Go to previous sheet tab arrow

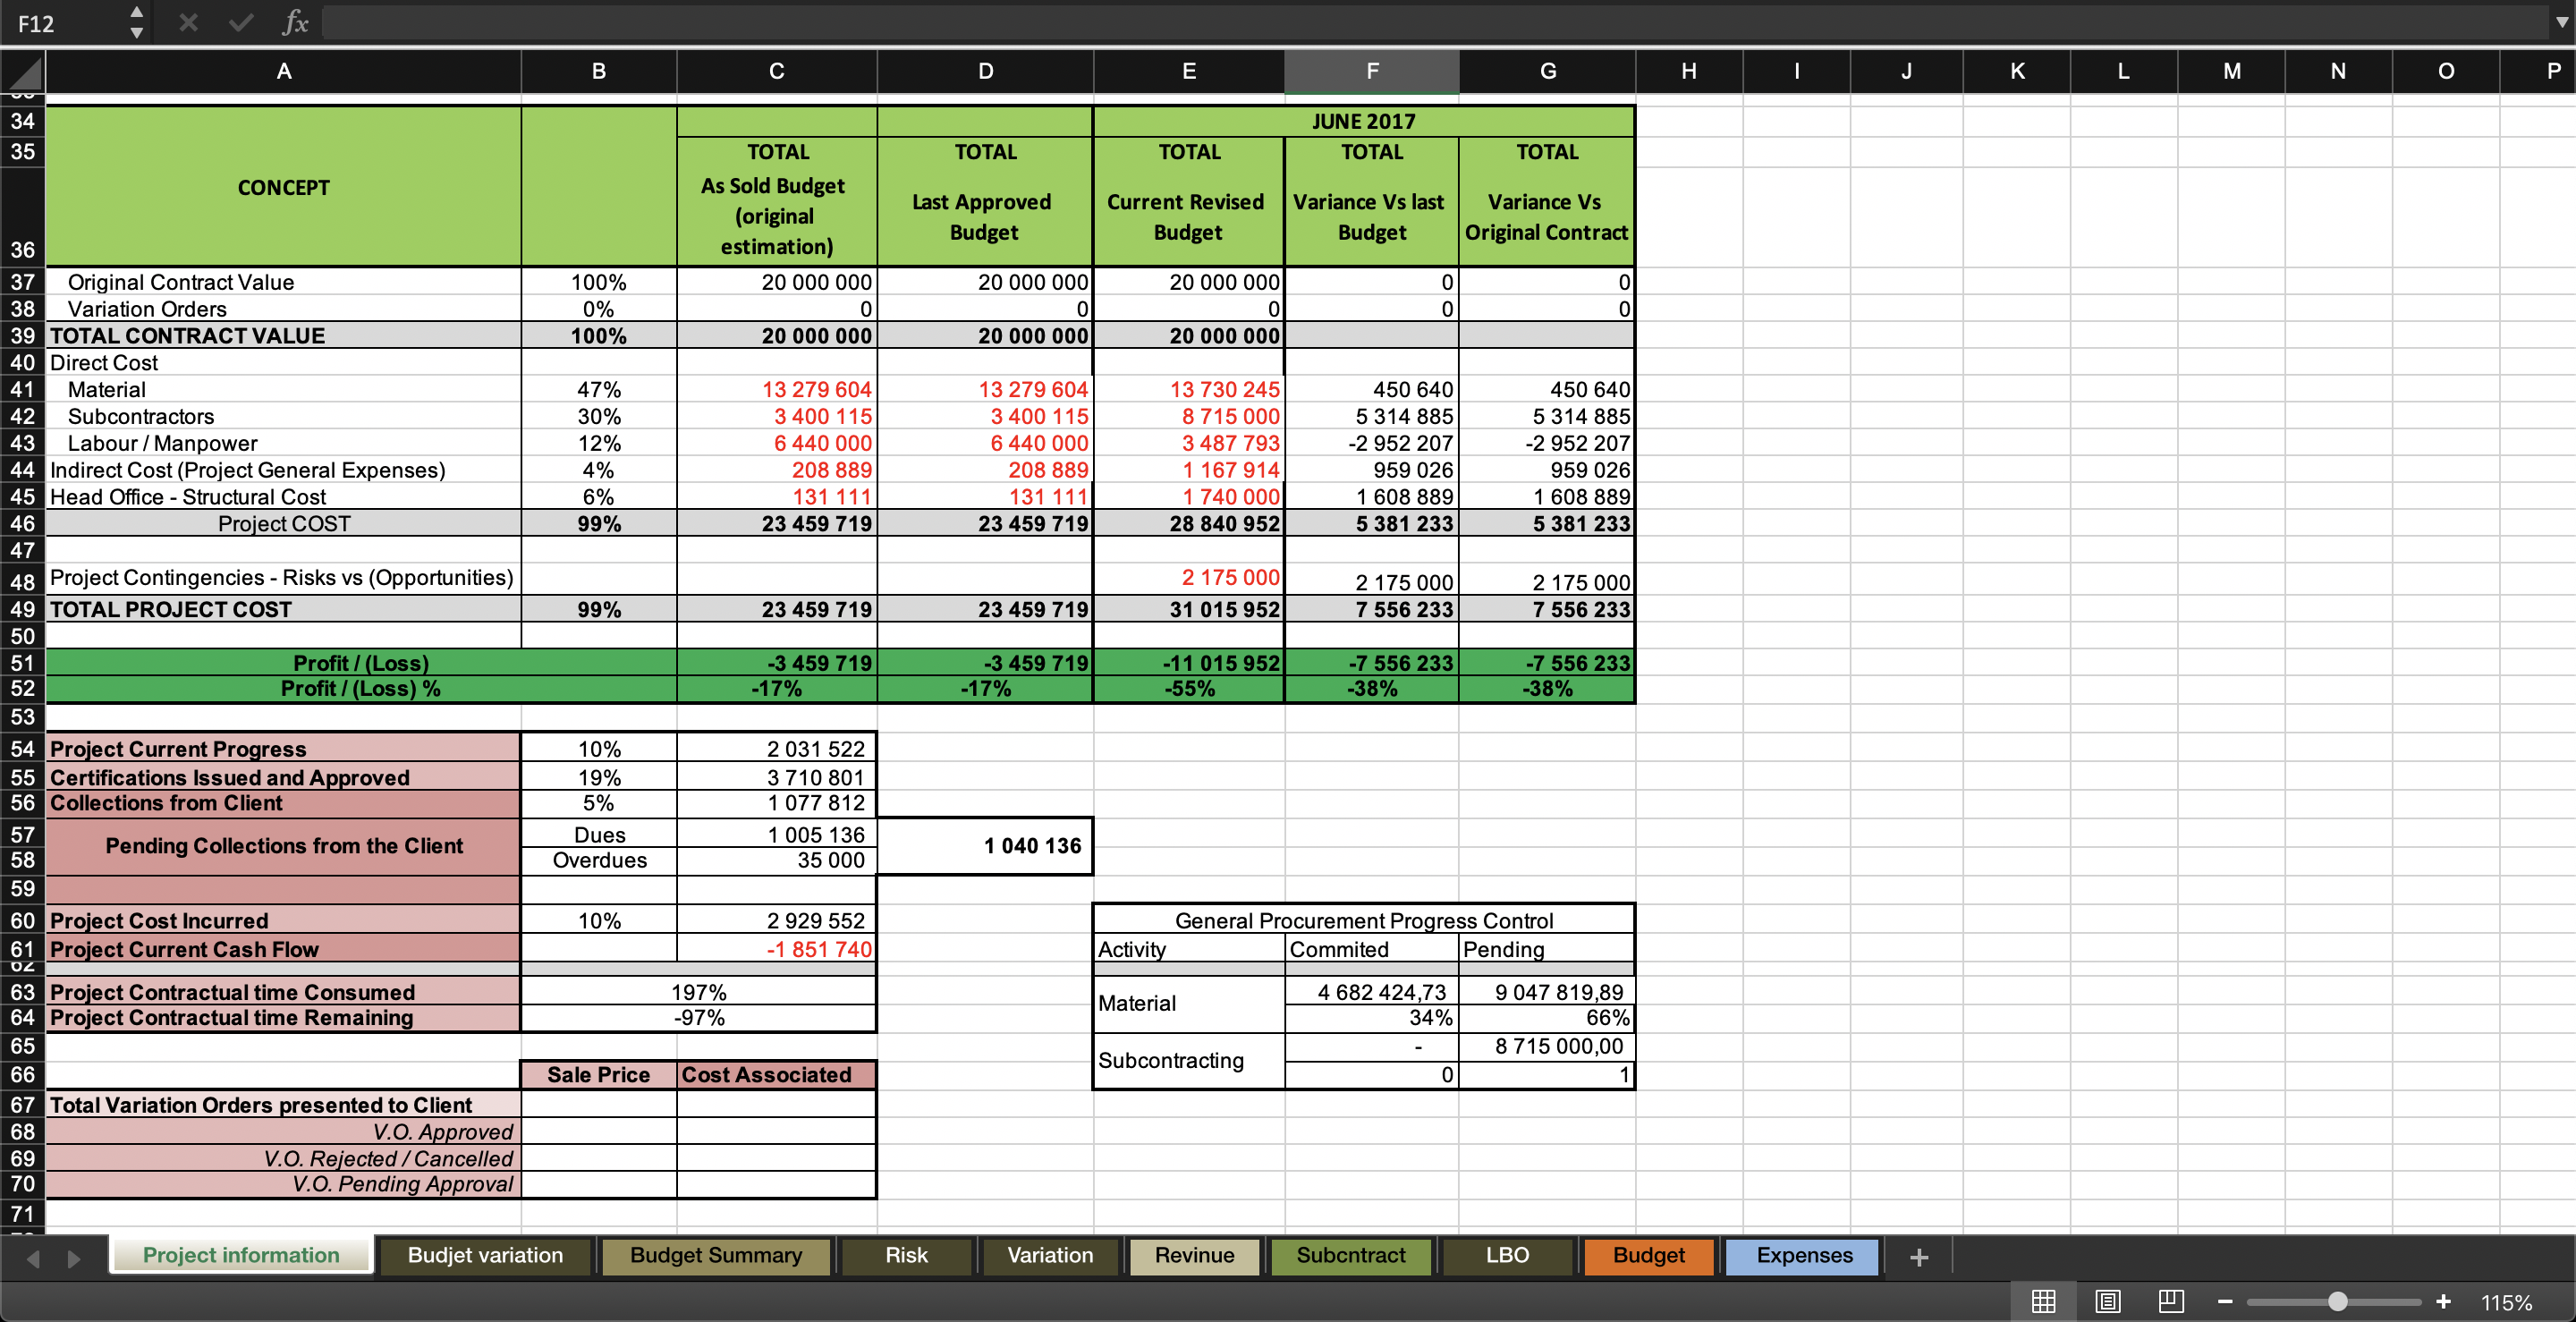click(x=33, y=1258)
